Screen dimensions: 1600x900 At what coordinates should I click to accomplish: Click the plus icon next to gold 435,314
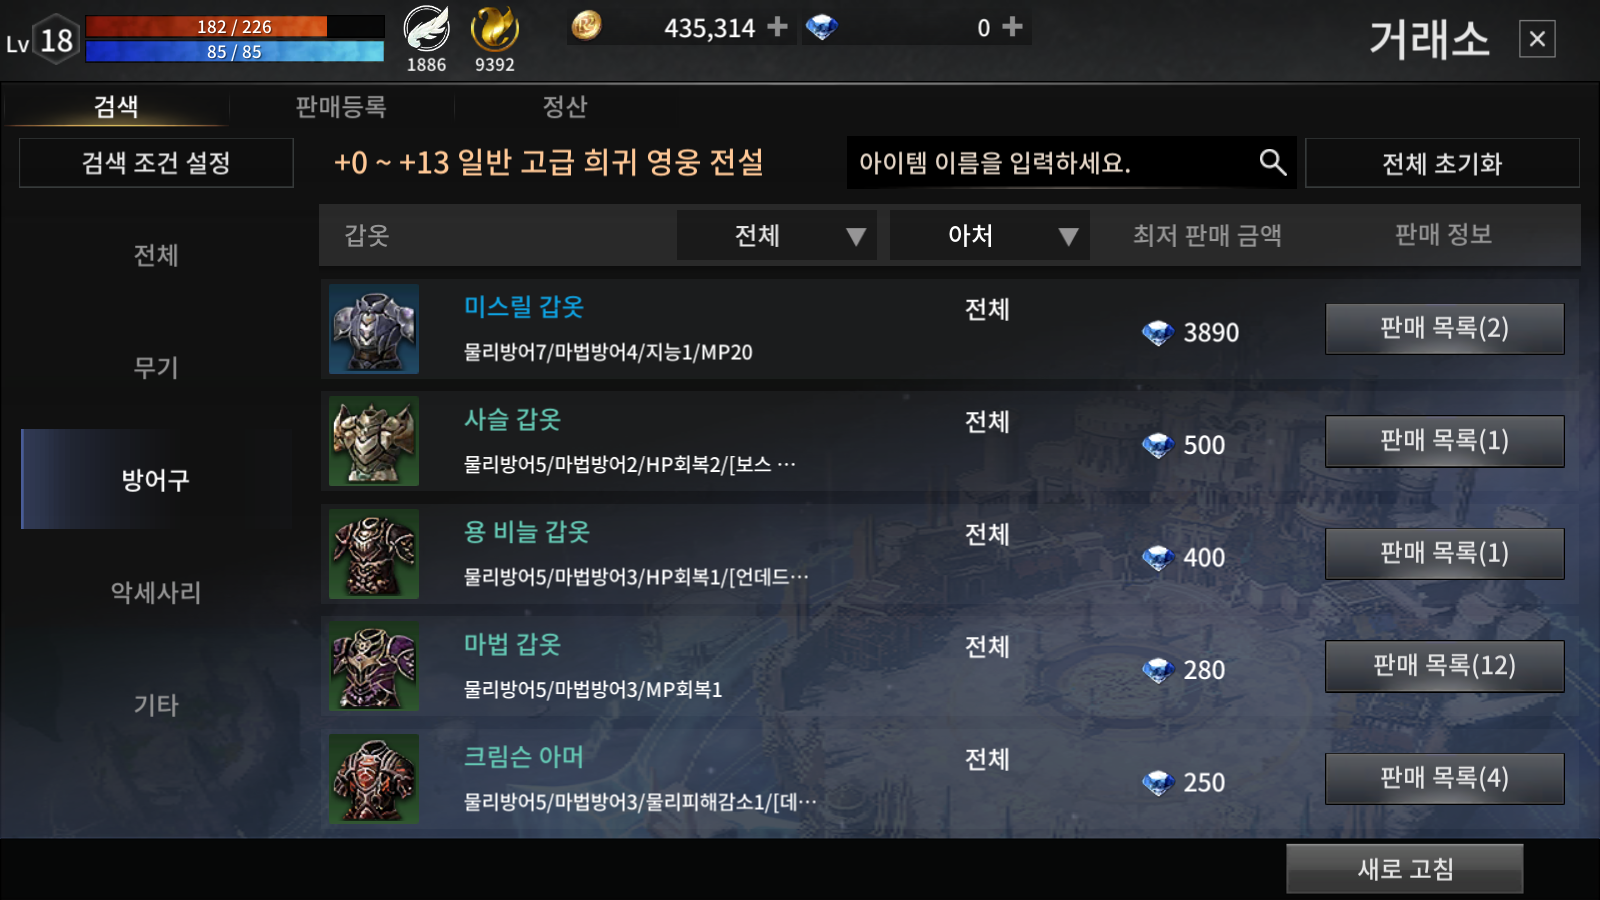pyautogui.click(x=777, y=27)
